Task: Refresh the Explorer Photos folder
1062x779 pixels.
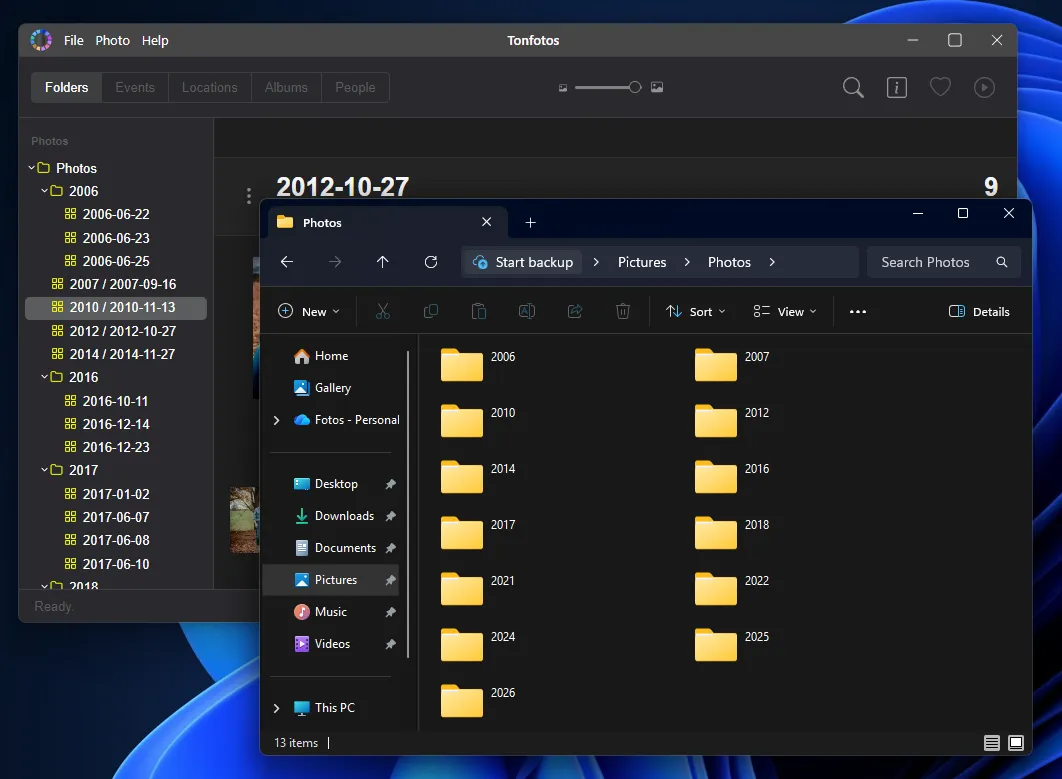Action: pos(431,262)
